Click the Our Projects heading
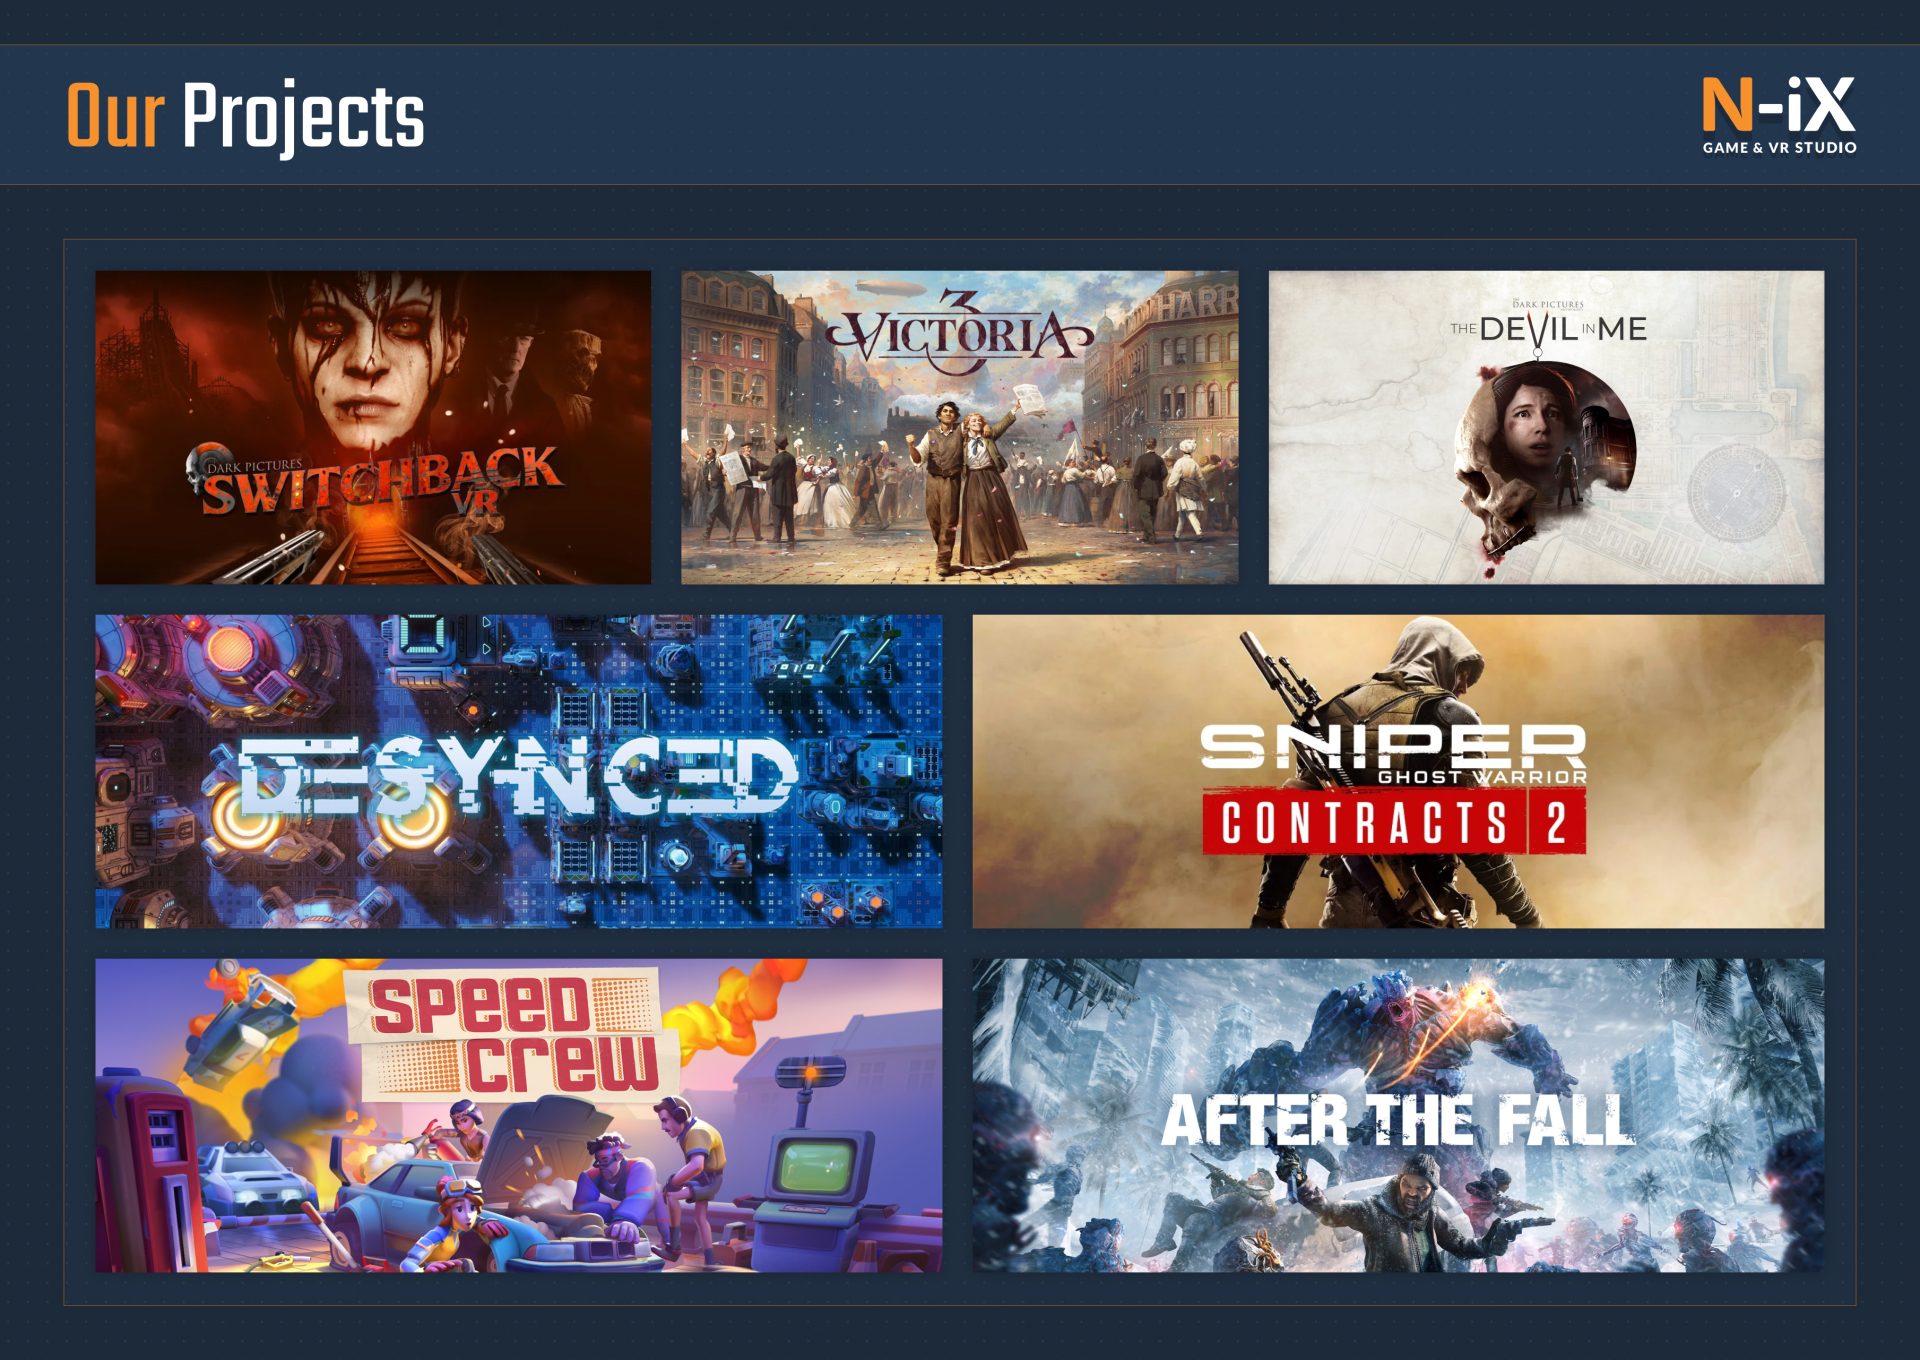This screenshot has width=1920, height=1360. [246, 115]
